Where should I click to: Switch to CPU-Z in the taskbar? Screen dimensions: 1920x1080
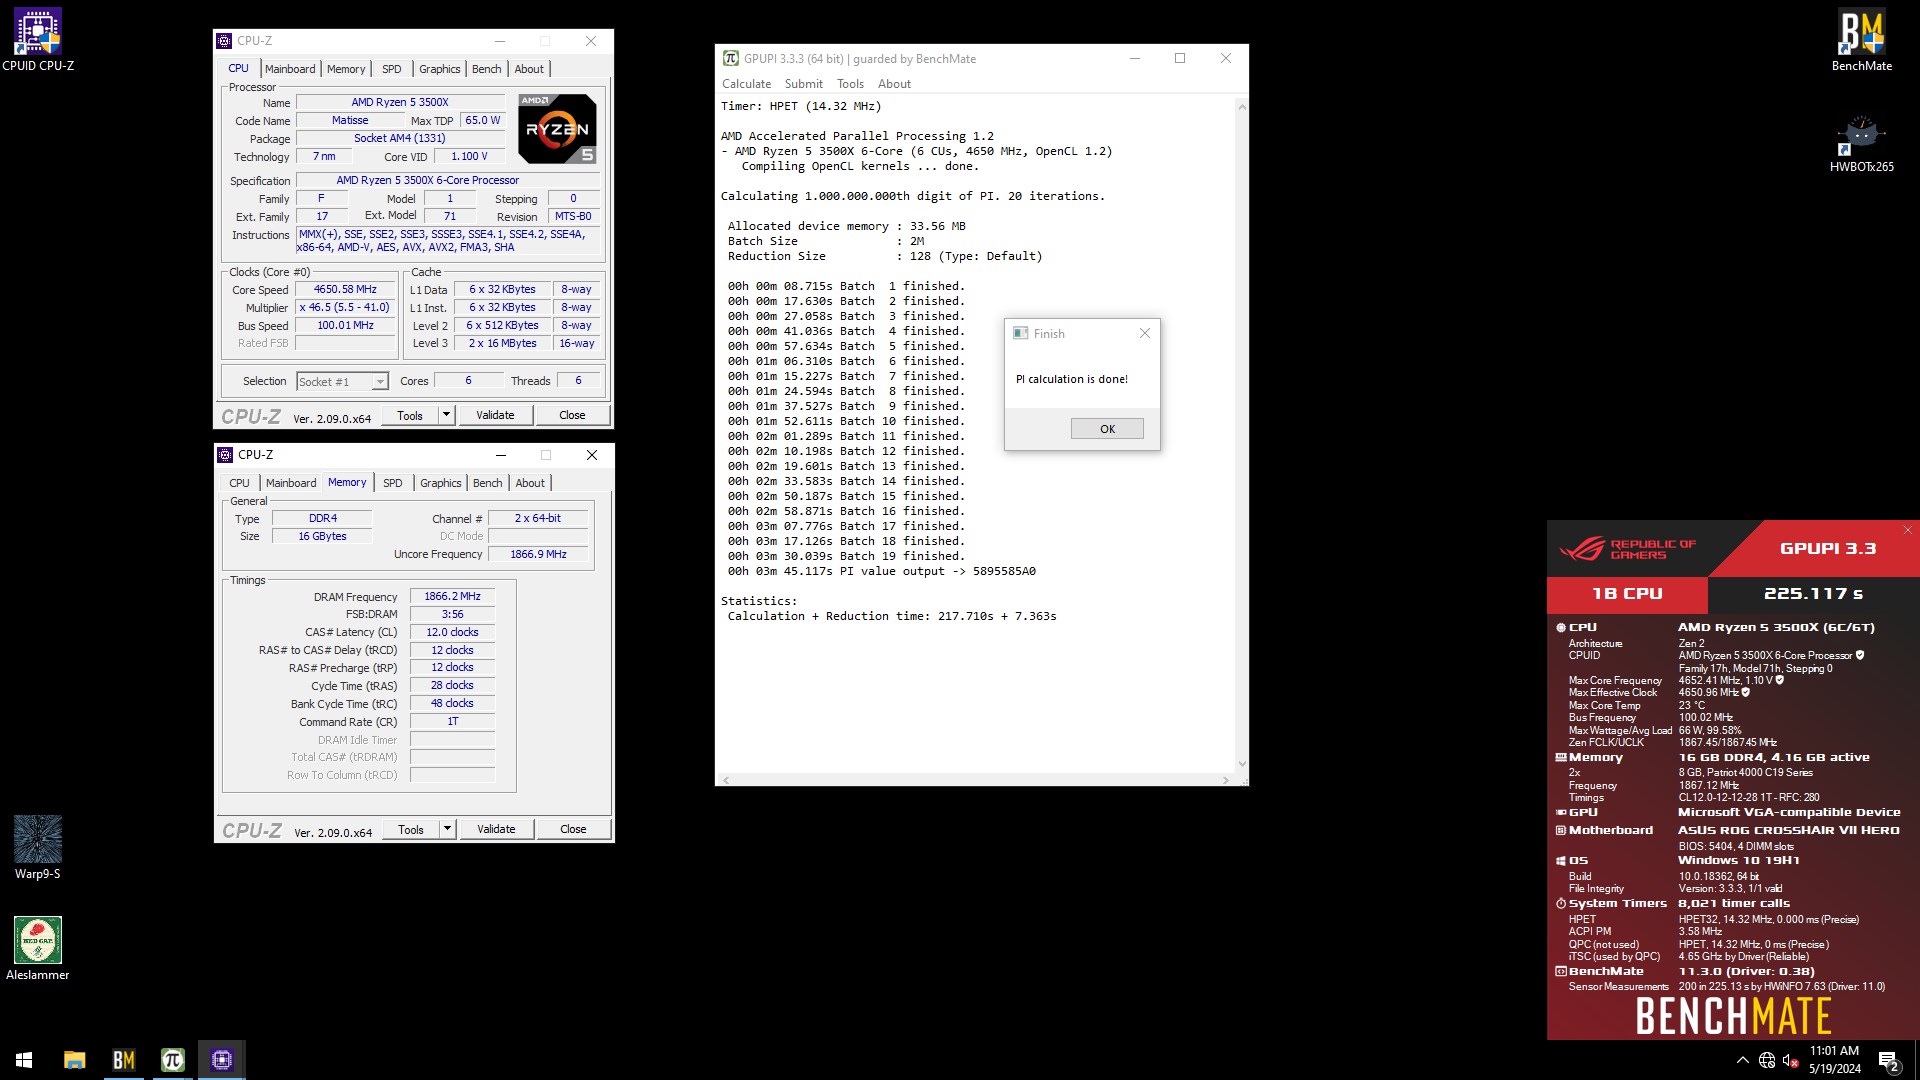(222, 1059)
